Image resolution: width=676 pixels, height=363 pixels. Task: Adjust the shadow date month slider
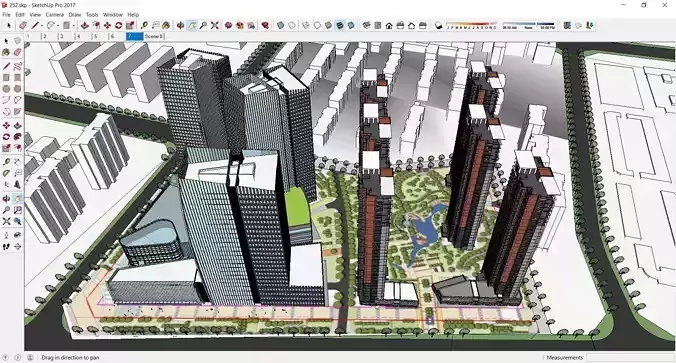(471, 26)
